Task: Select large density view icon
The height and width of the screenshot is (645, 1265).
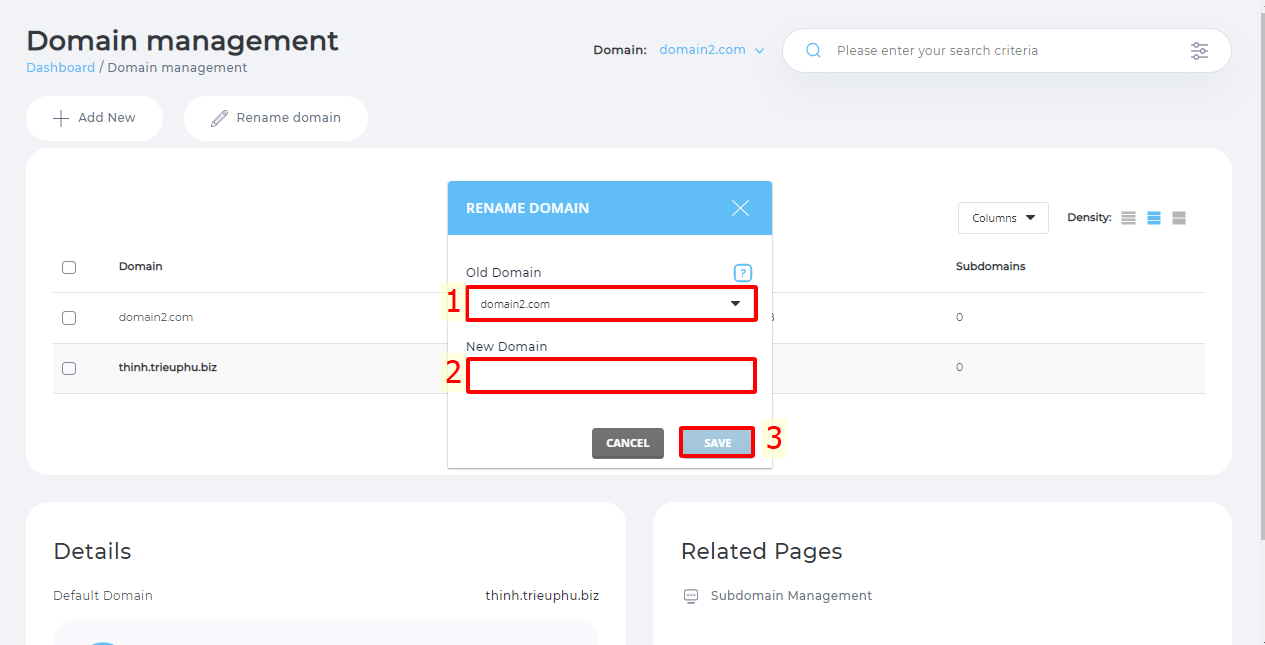Action: pyautogui.click(x=1178, y=218)
